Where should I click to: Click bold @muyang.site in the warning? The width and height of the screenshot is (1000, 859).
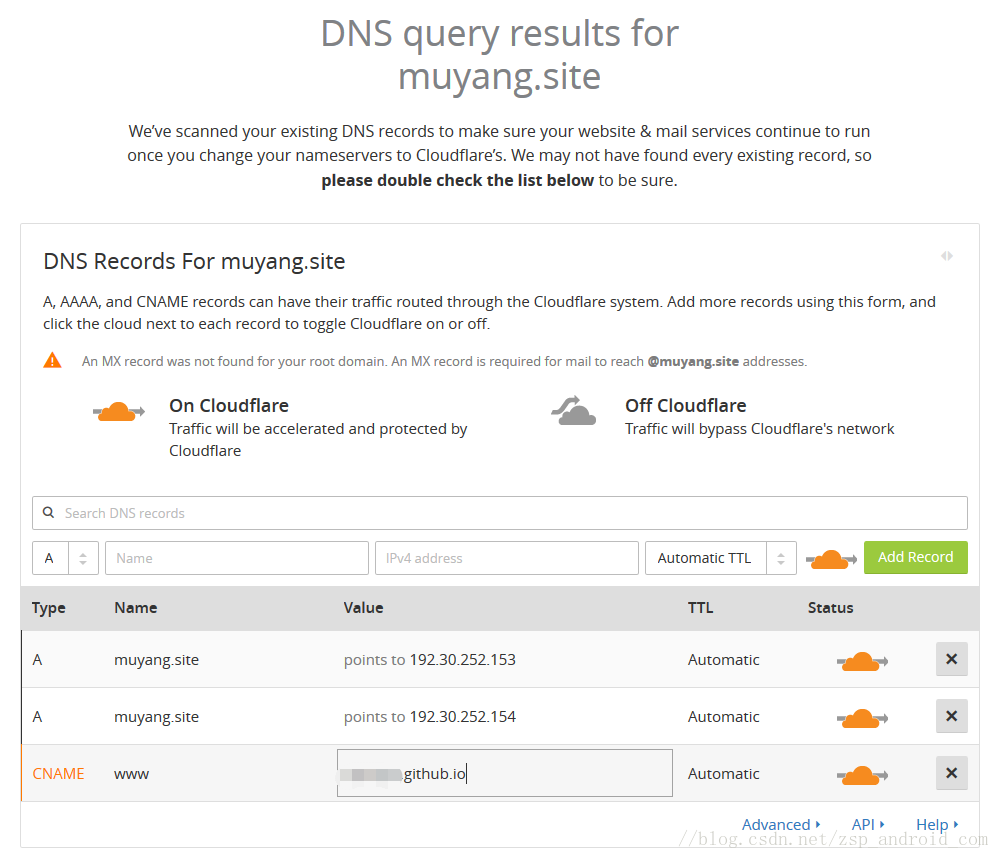point(693,362)
